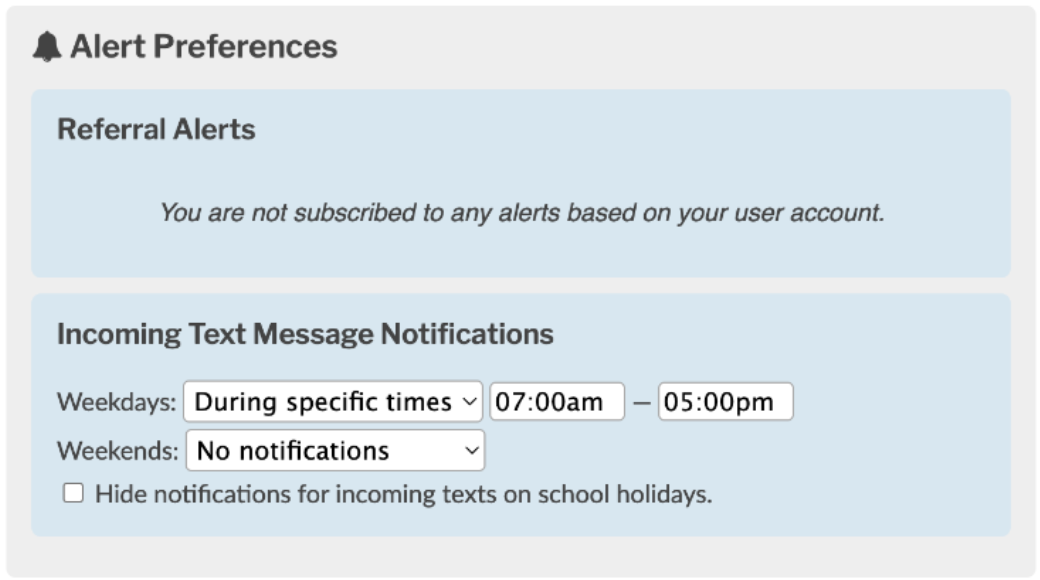Click the Referral Alerts section title
Screen dimensions: 1040x580
[156, 129]
